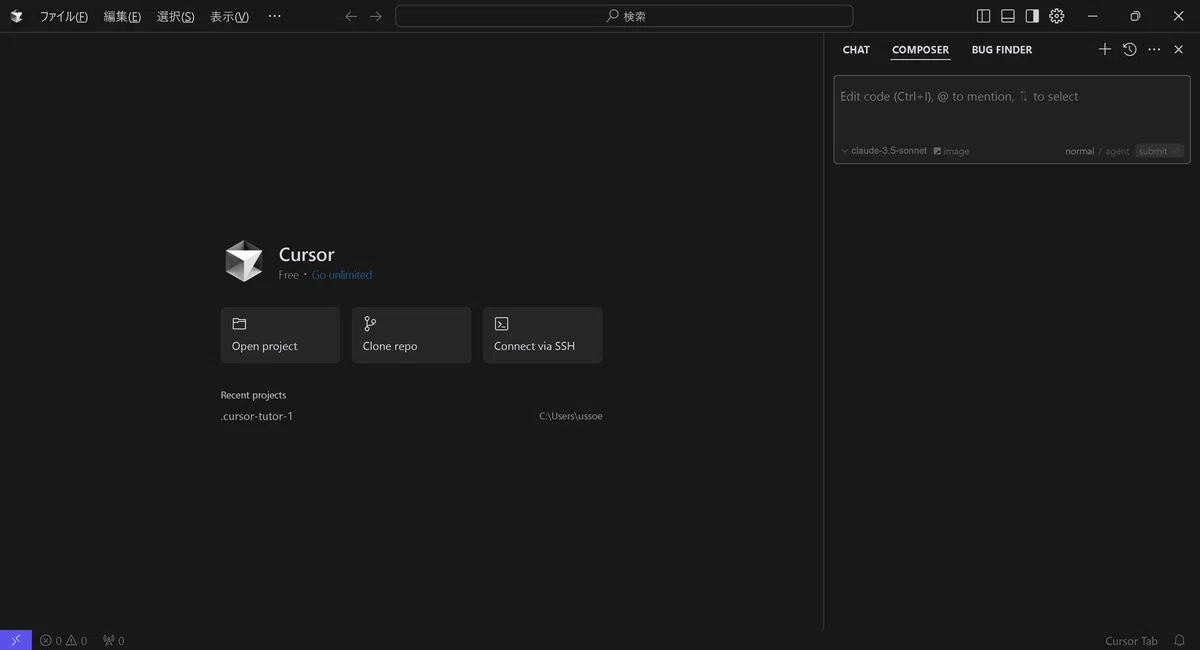
Task: Create new composer with plus icon
Action: tap(1105, 49)
